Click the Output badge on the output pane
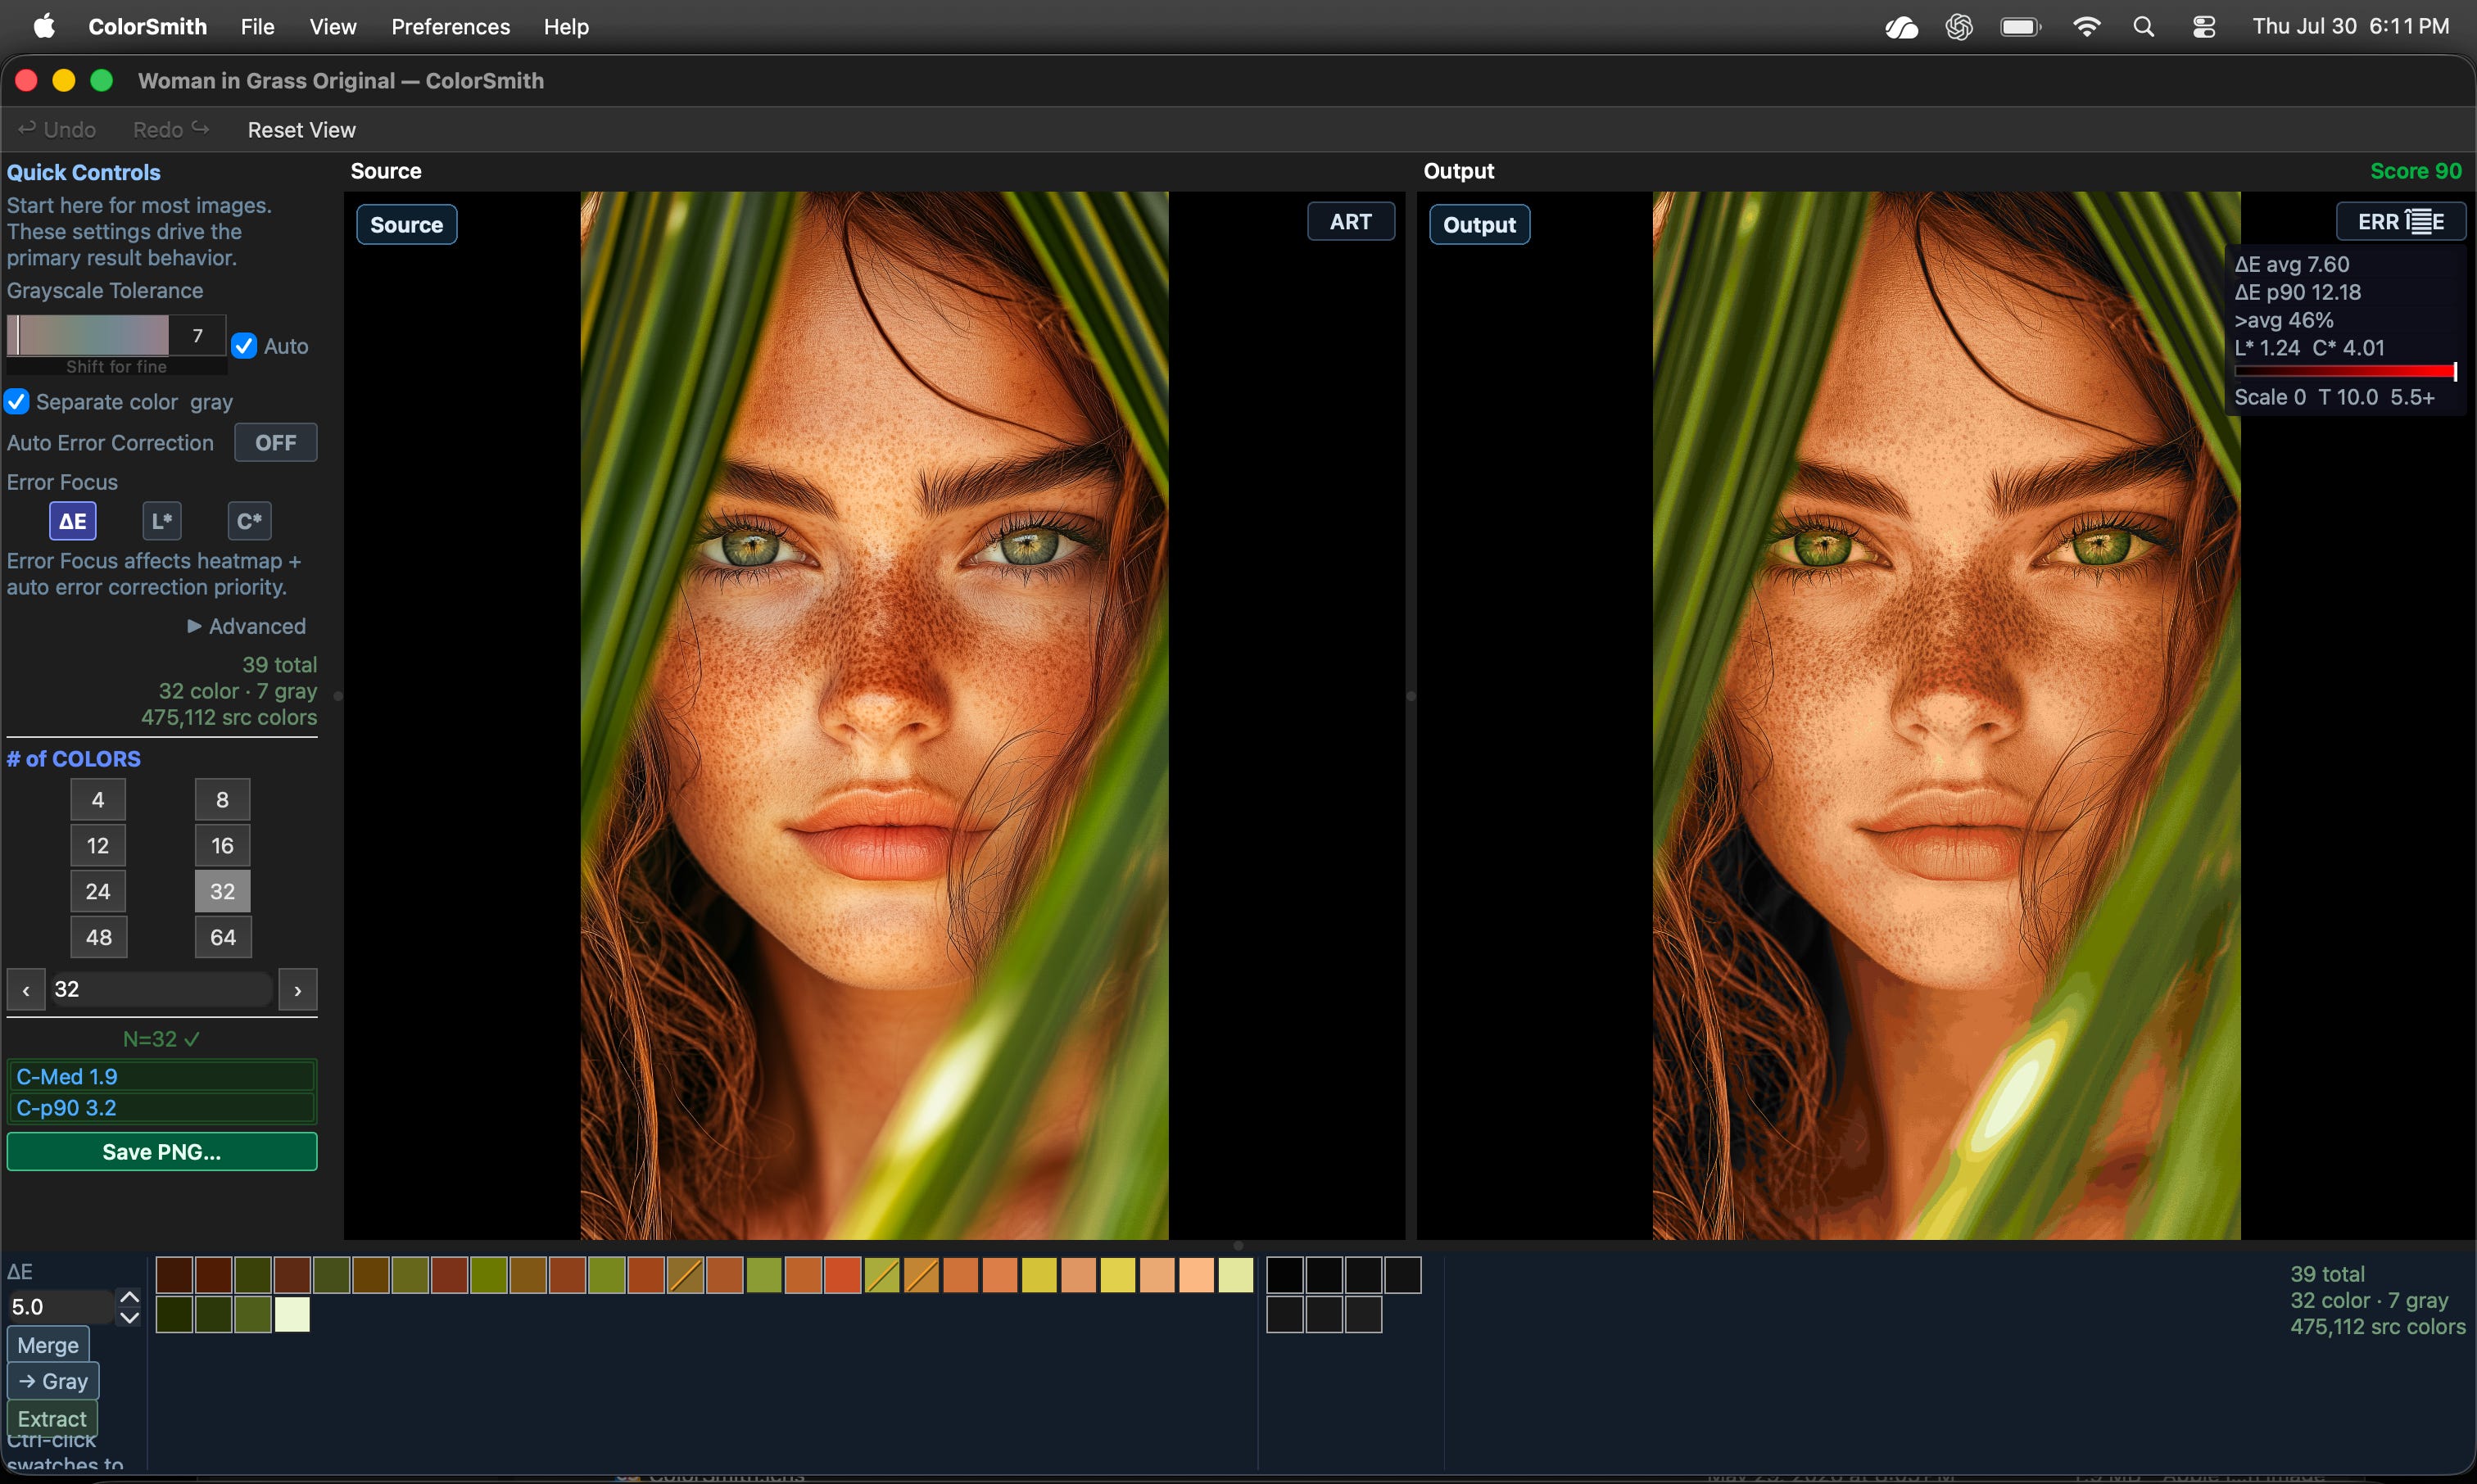 (1480, 225)
